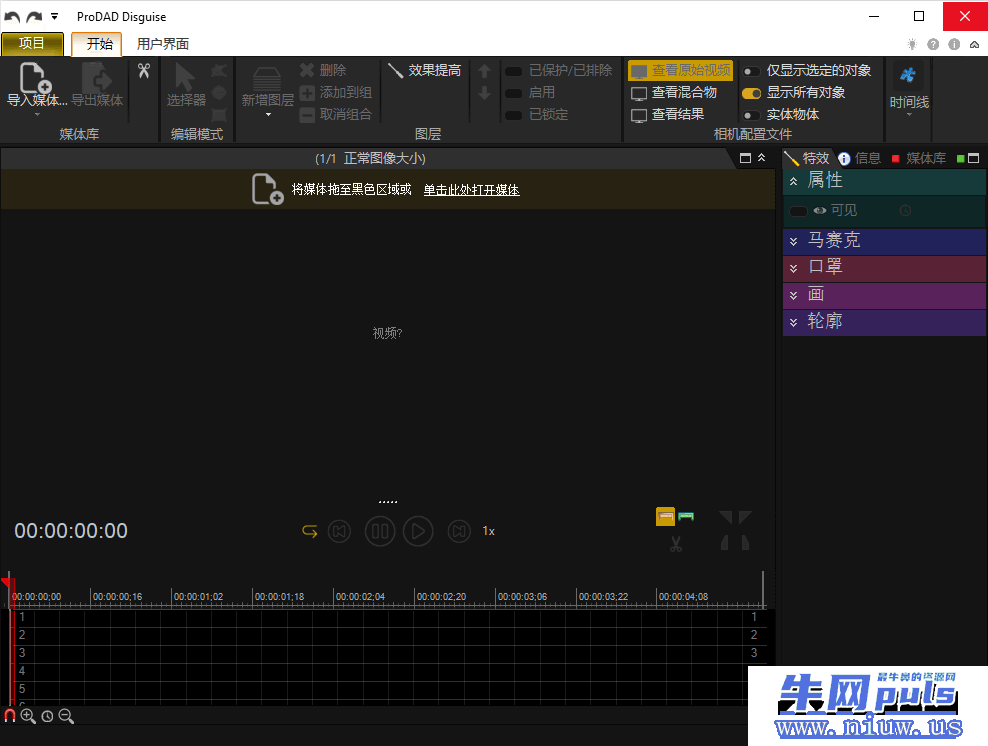Viewport: 988px width, 746px height.
Task: Move layer down with the down arrow
Action: click(x=484, y=93)
